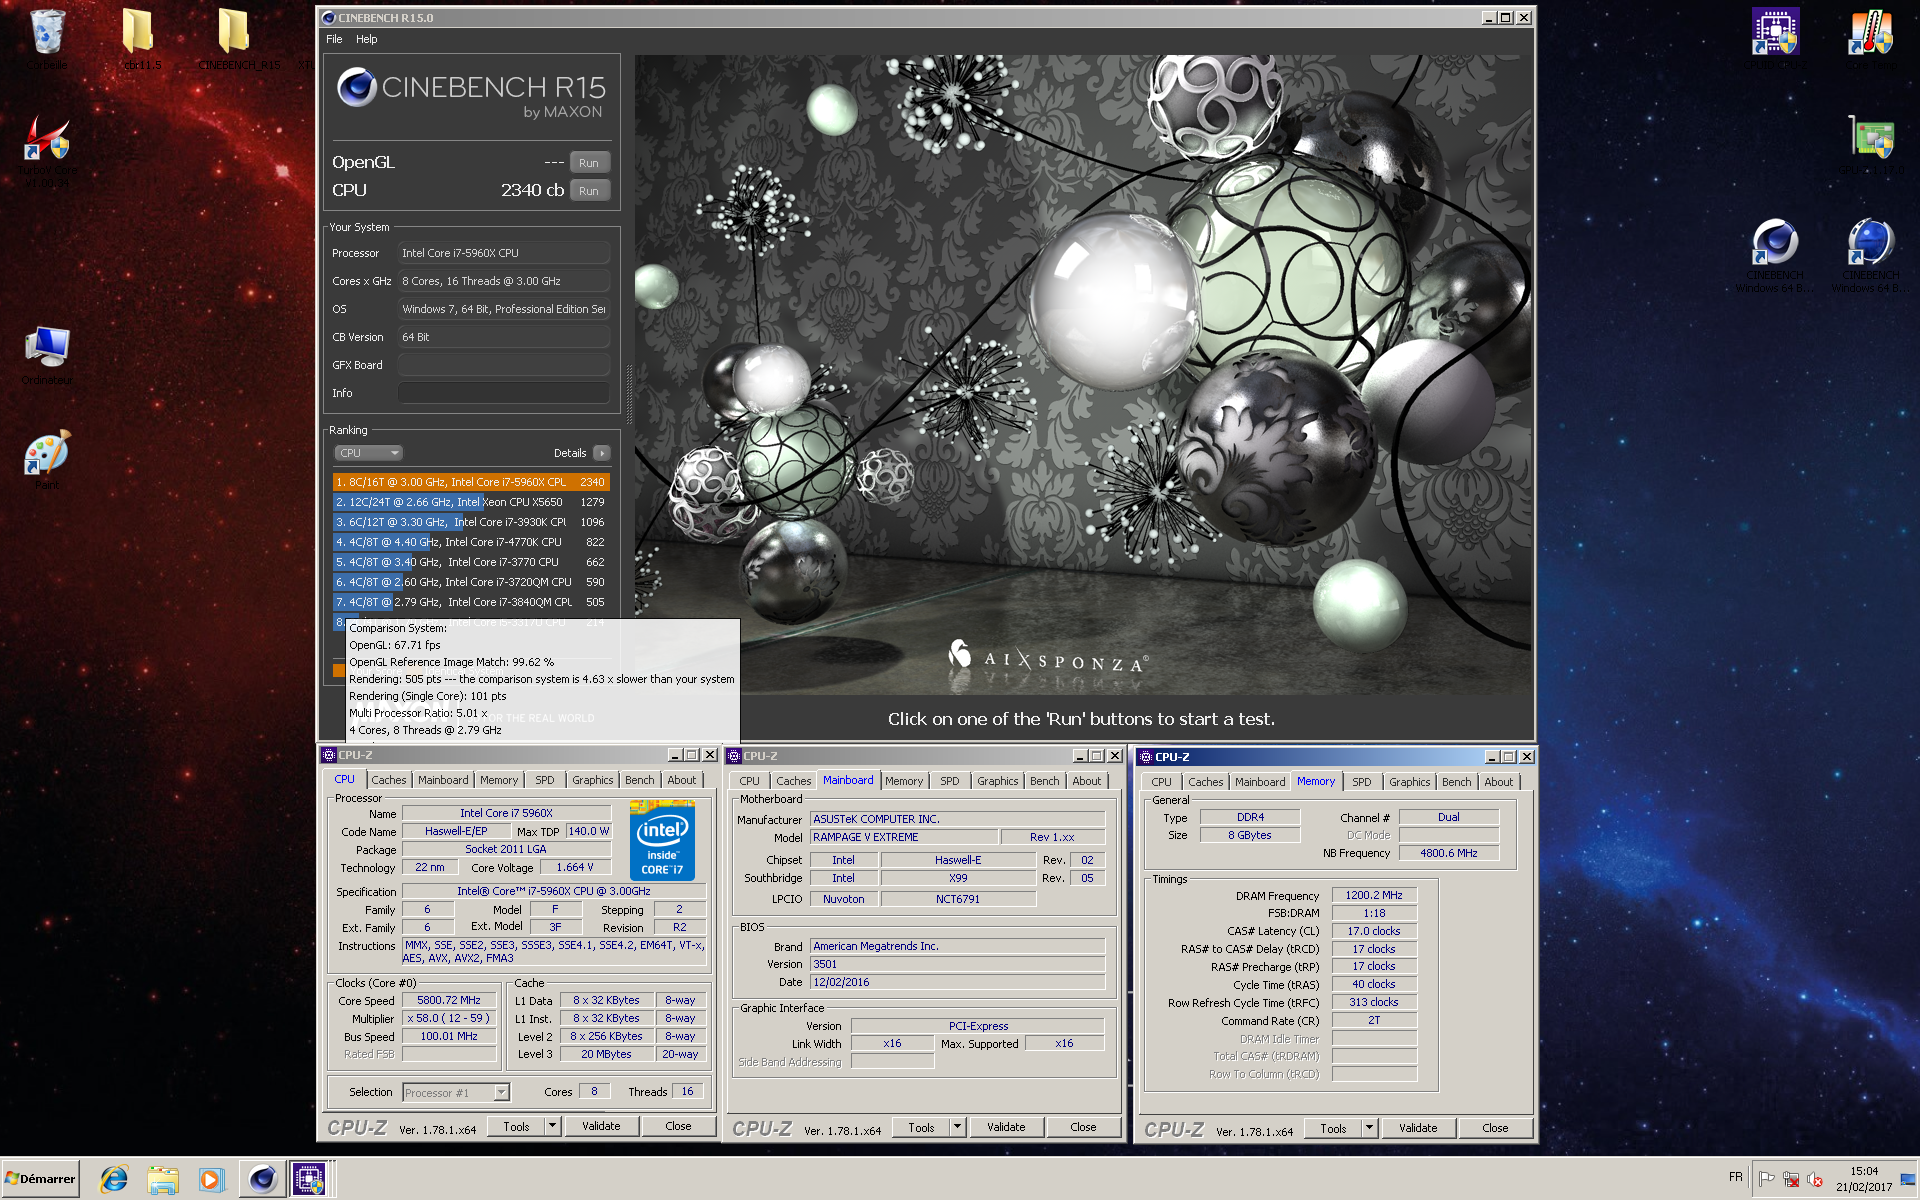
Task: Run the OpenGL test
Action: (589, 162)
